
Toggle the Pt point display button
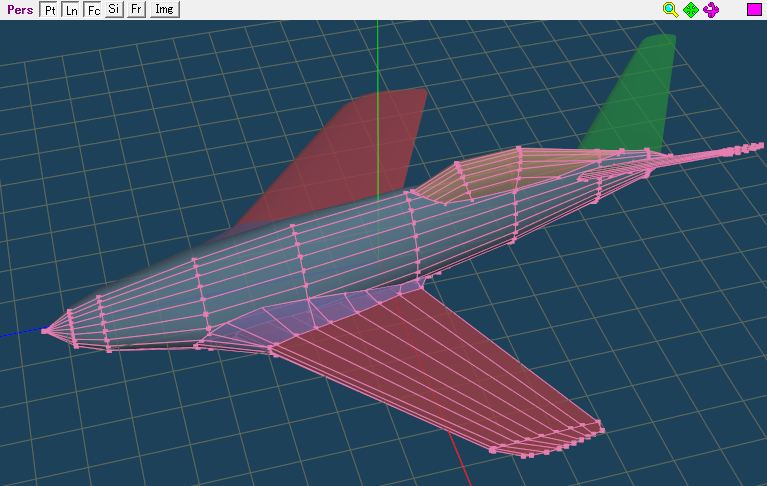click(49, 10)
